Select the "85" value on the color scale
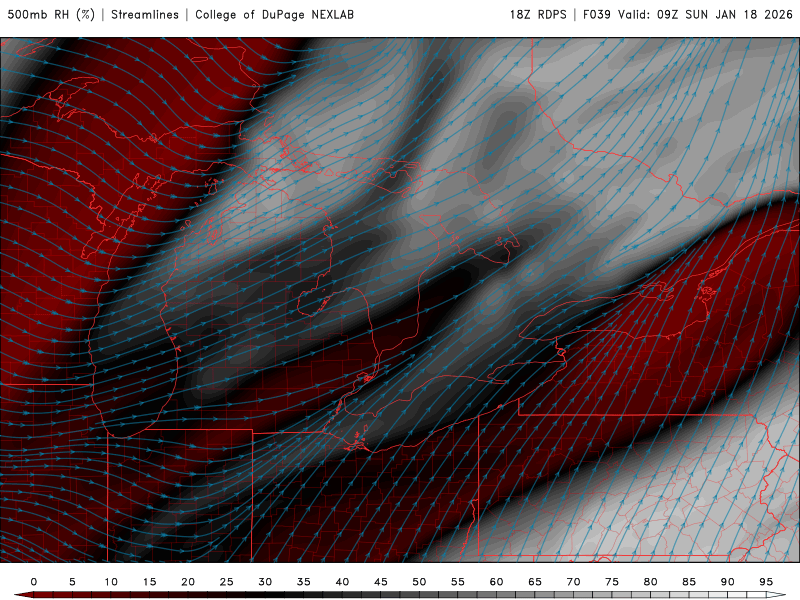800x600 pixels. (x=689, y=582)
